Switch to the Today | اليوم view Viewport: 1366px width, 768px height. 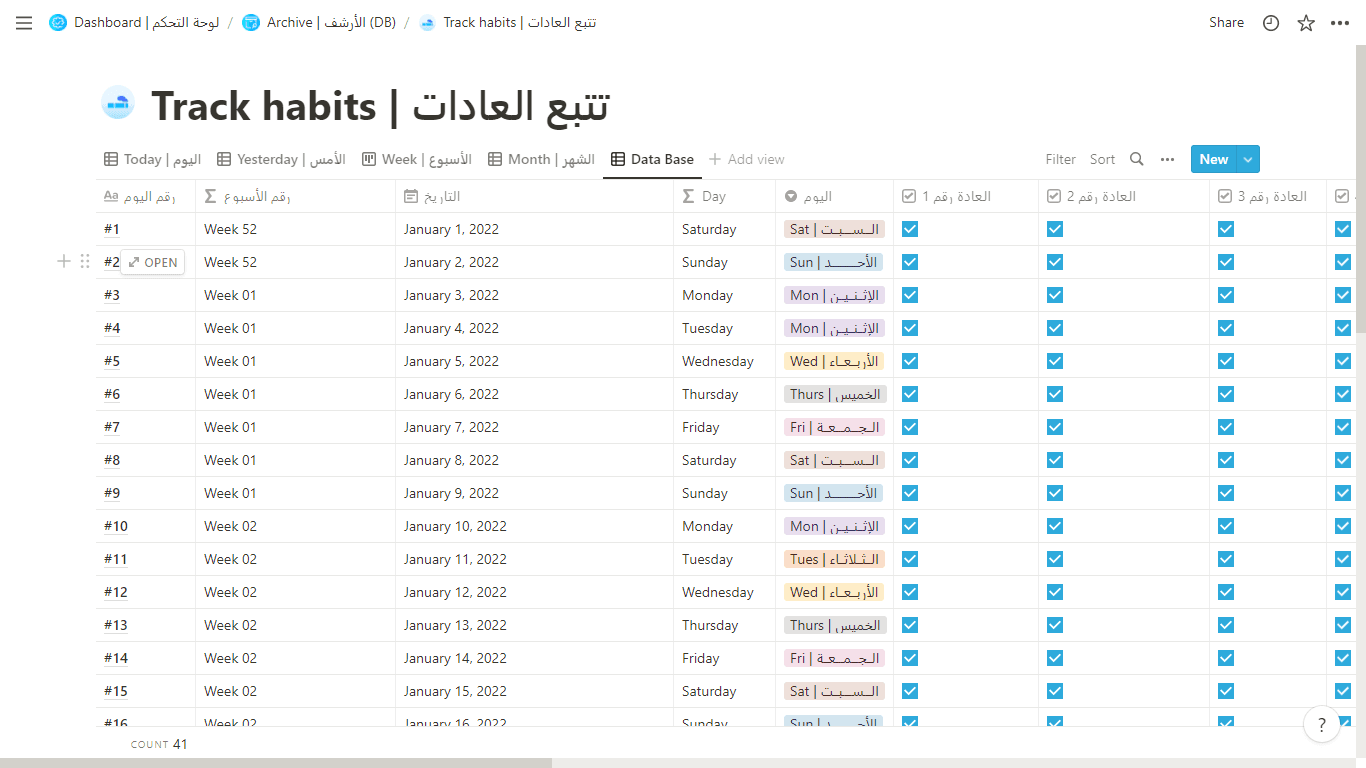151,158
